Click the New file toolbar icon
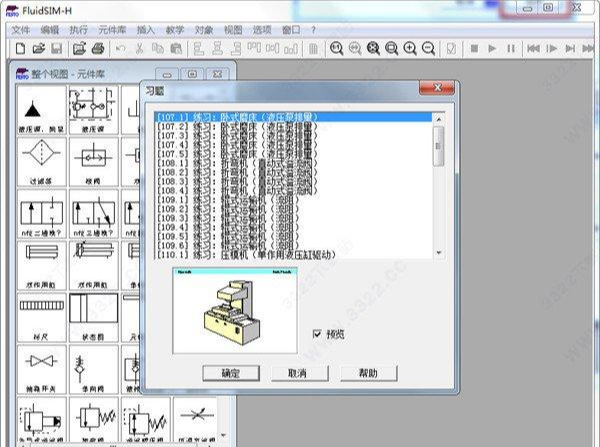 point(20,49)
